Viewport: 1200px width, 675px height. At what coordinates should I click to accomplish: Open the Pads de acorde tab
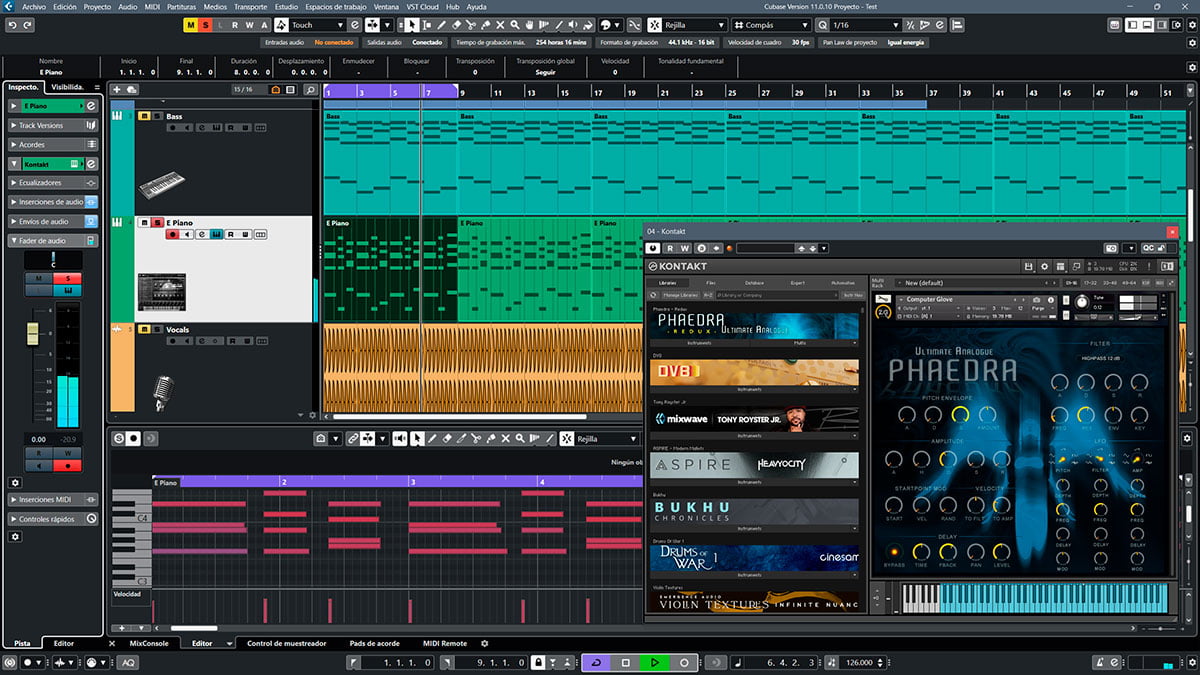tap(374, 644)
